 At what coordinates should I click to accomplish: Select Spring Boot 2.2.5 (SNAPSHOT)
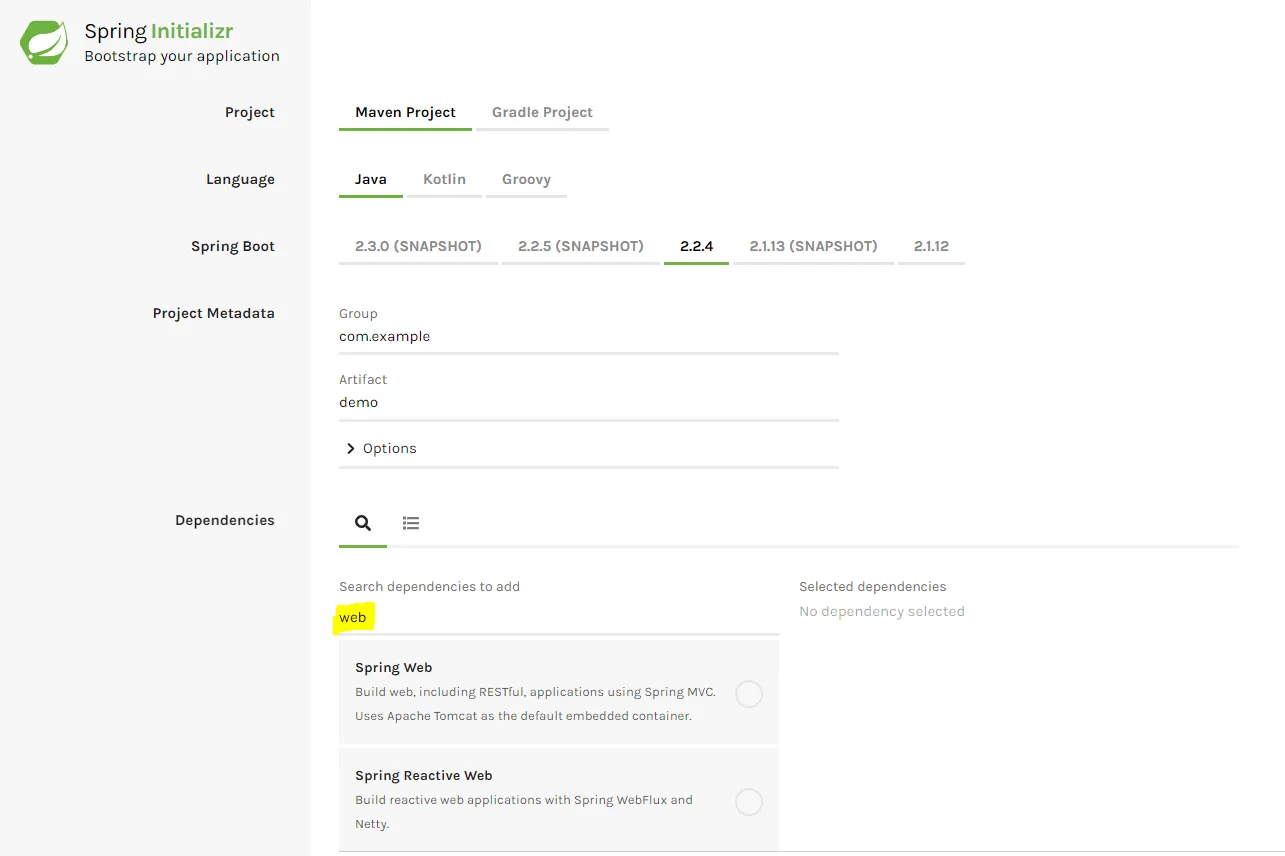pyautogui.click(x=581, y=246)
